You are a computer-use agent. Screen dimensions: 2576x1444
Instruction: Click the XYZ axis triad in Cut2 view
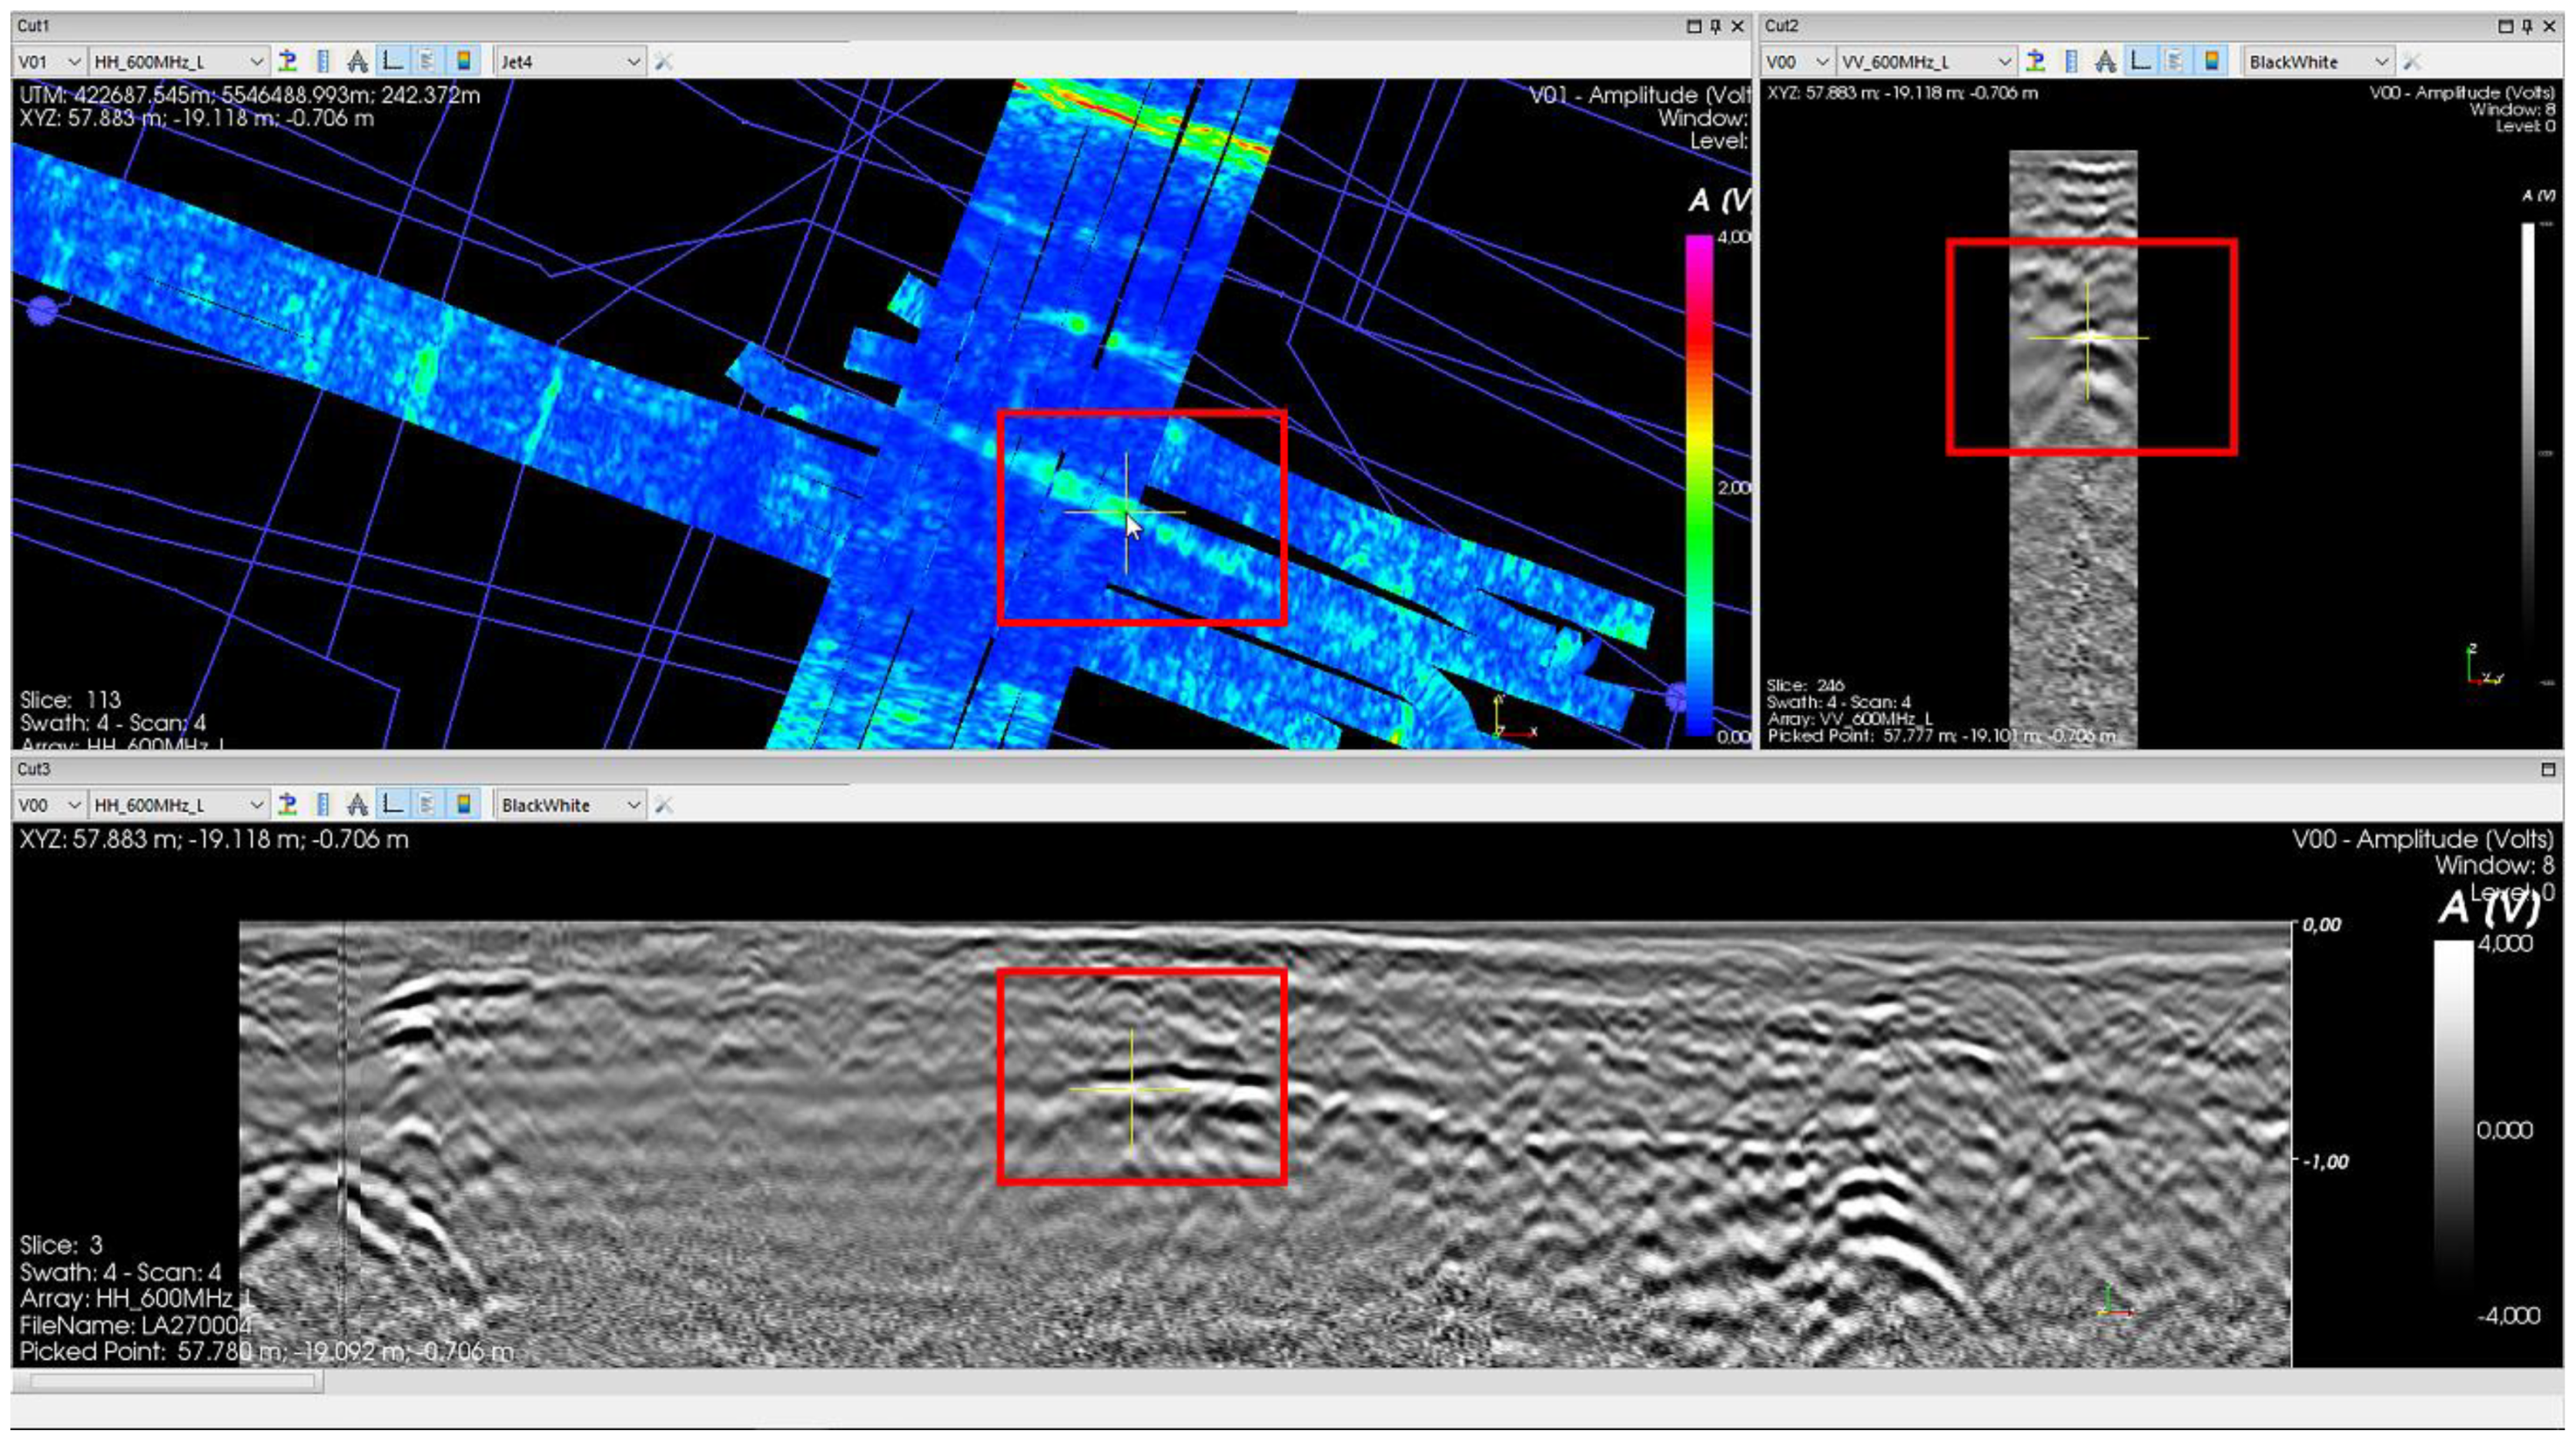coord(2484,666)
